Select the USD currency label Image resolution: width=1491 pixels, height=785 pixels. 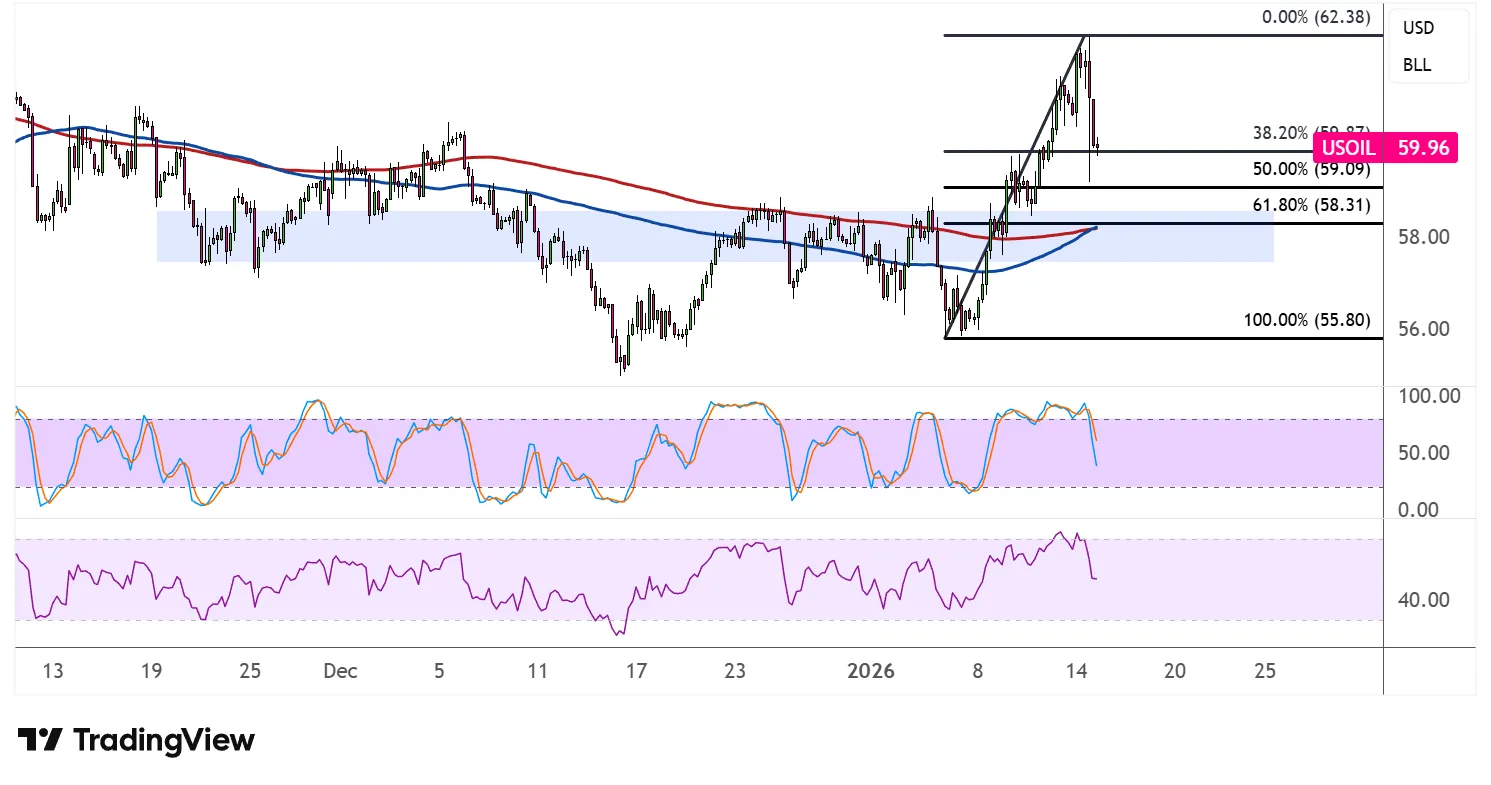point(1418,28)
